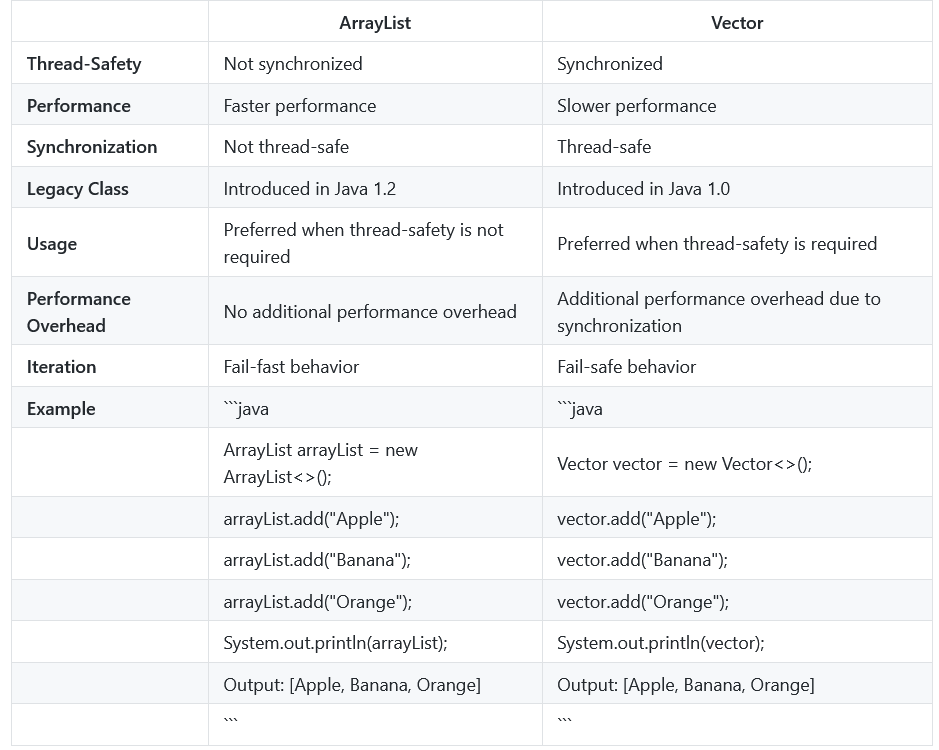Click the Legacy Class row label
Viewport: 939px width, 750px height.
click(77, 189)
